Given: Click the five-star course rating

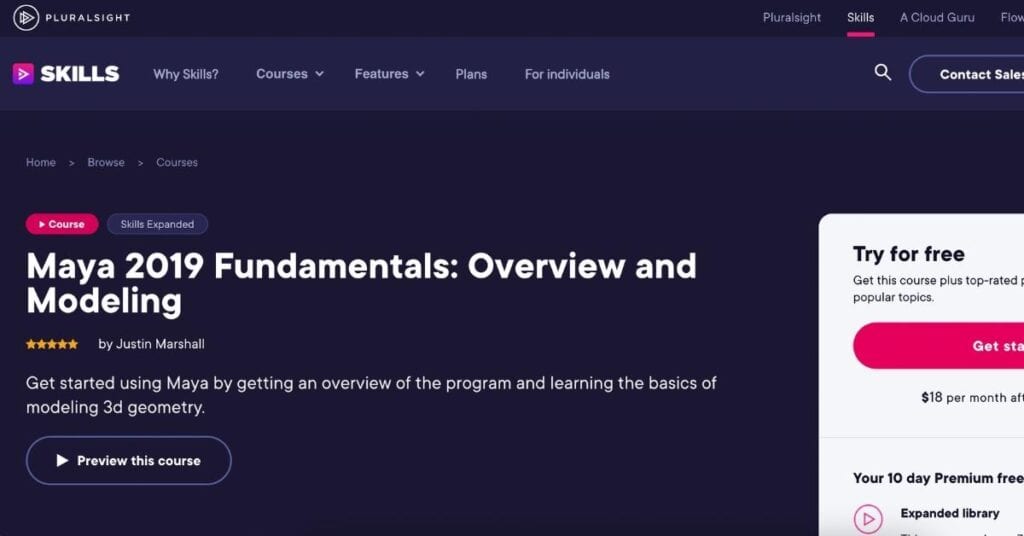Looking at the screenshot, I should point(52,344).
